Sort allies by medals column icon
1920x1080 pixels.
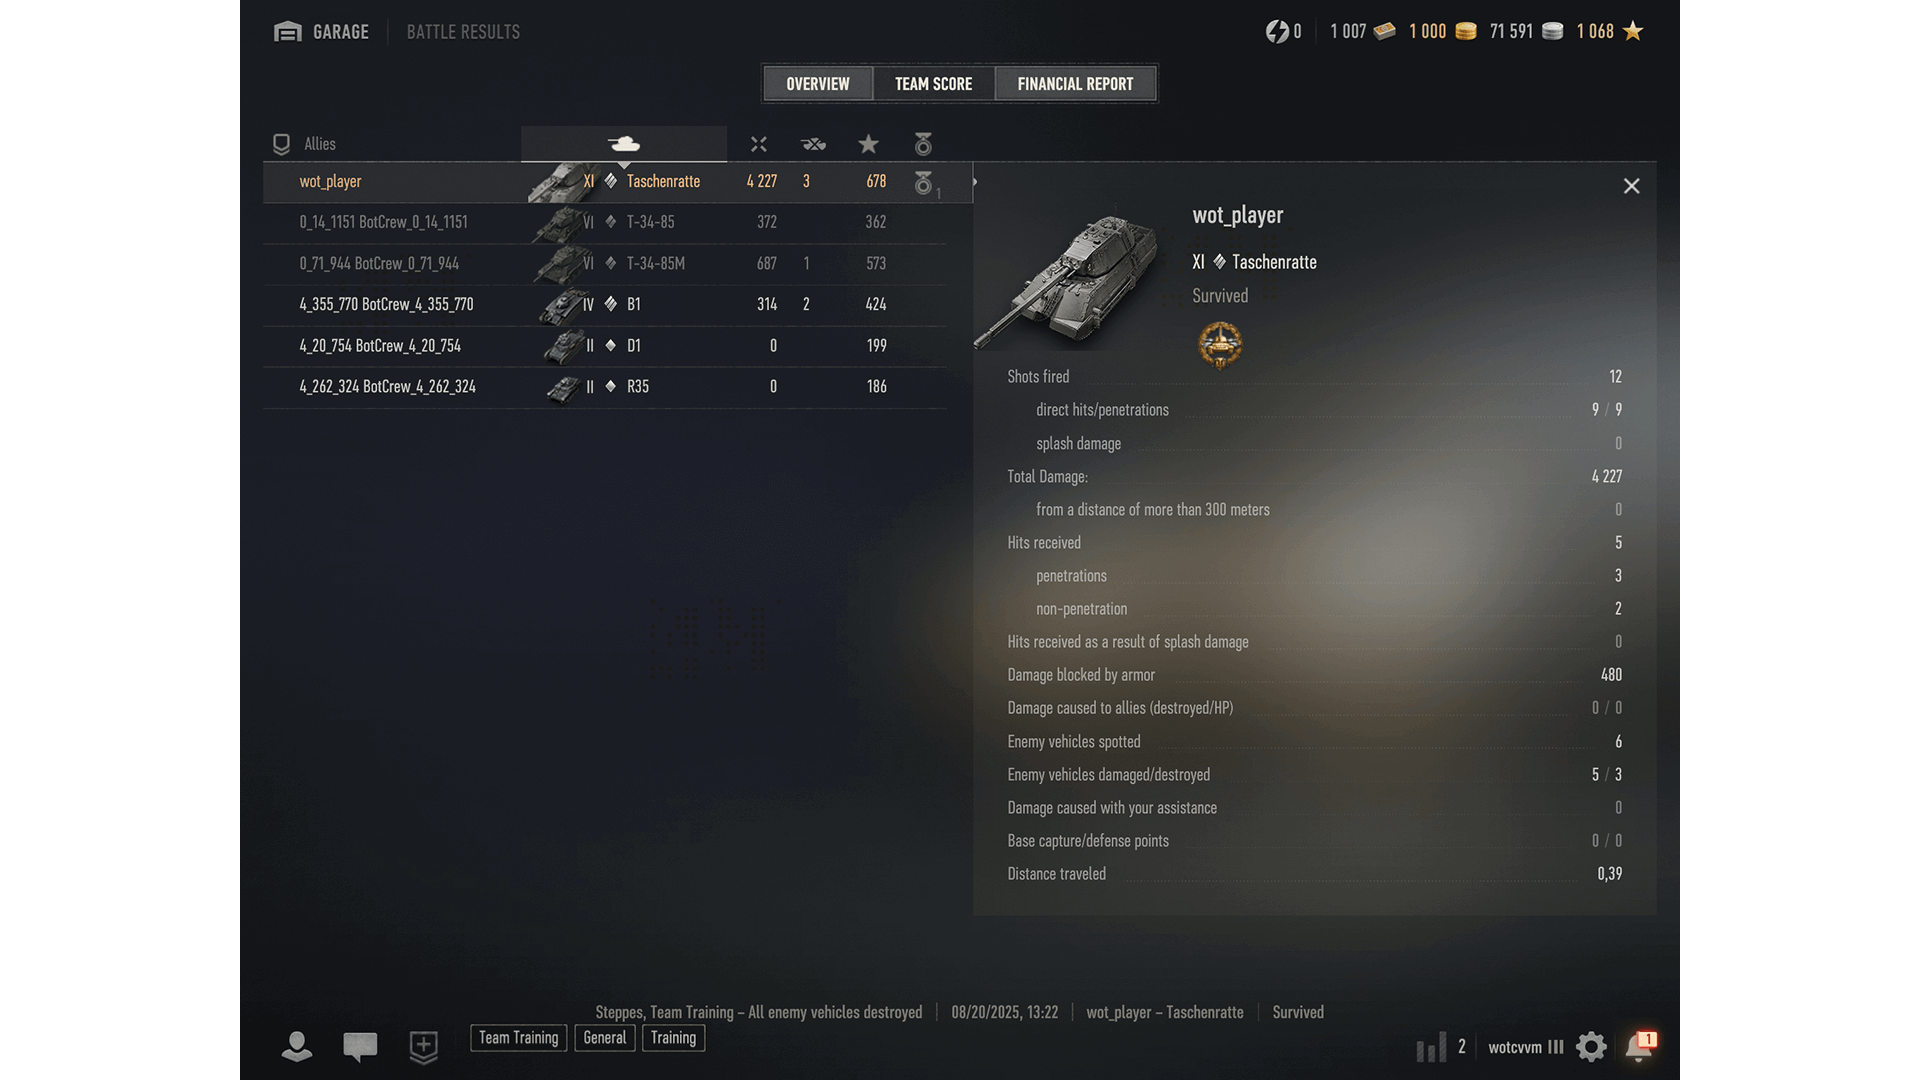pos(923,144)
